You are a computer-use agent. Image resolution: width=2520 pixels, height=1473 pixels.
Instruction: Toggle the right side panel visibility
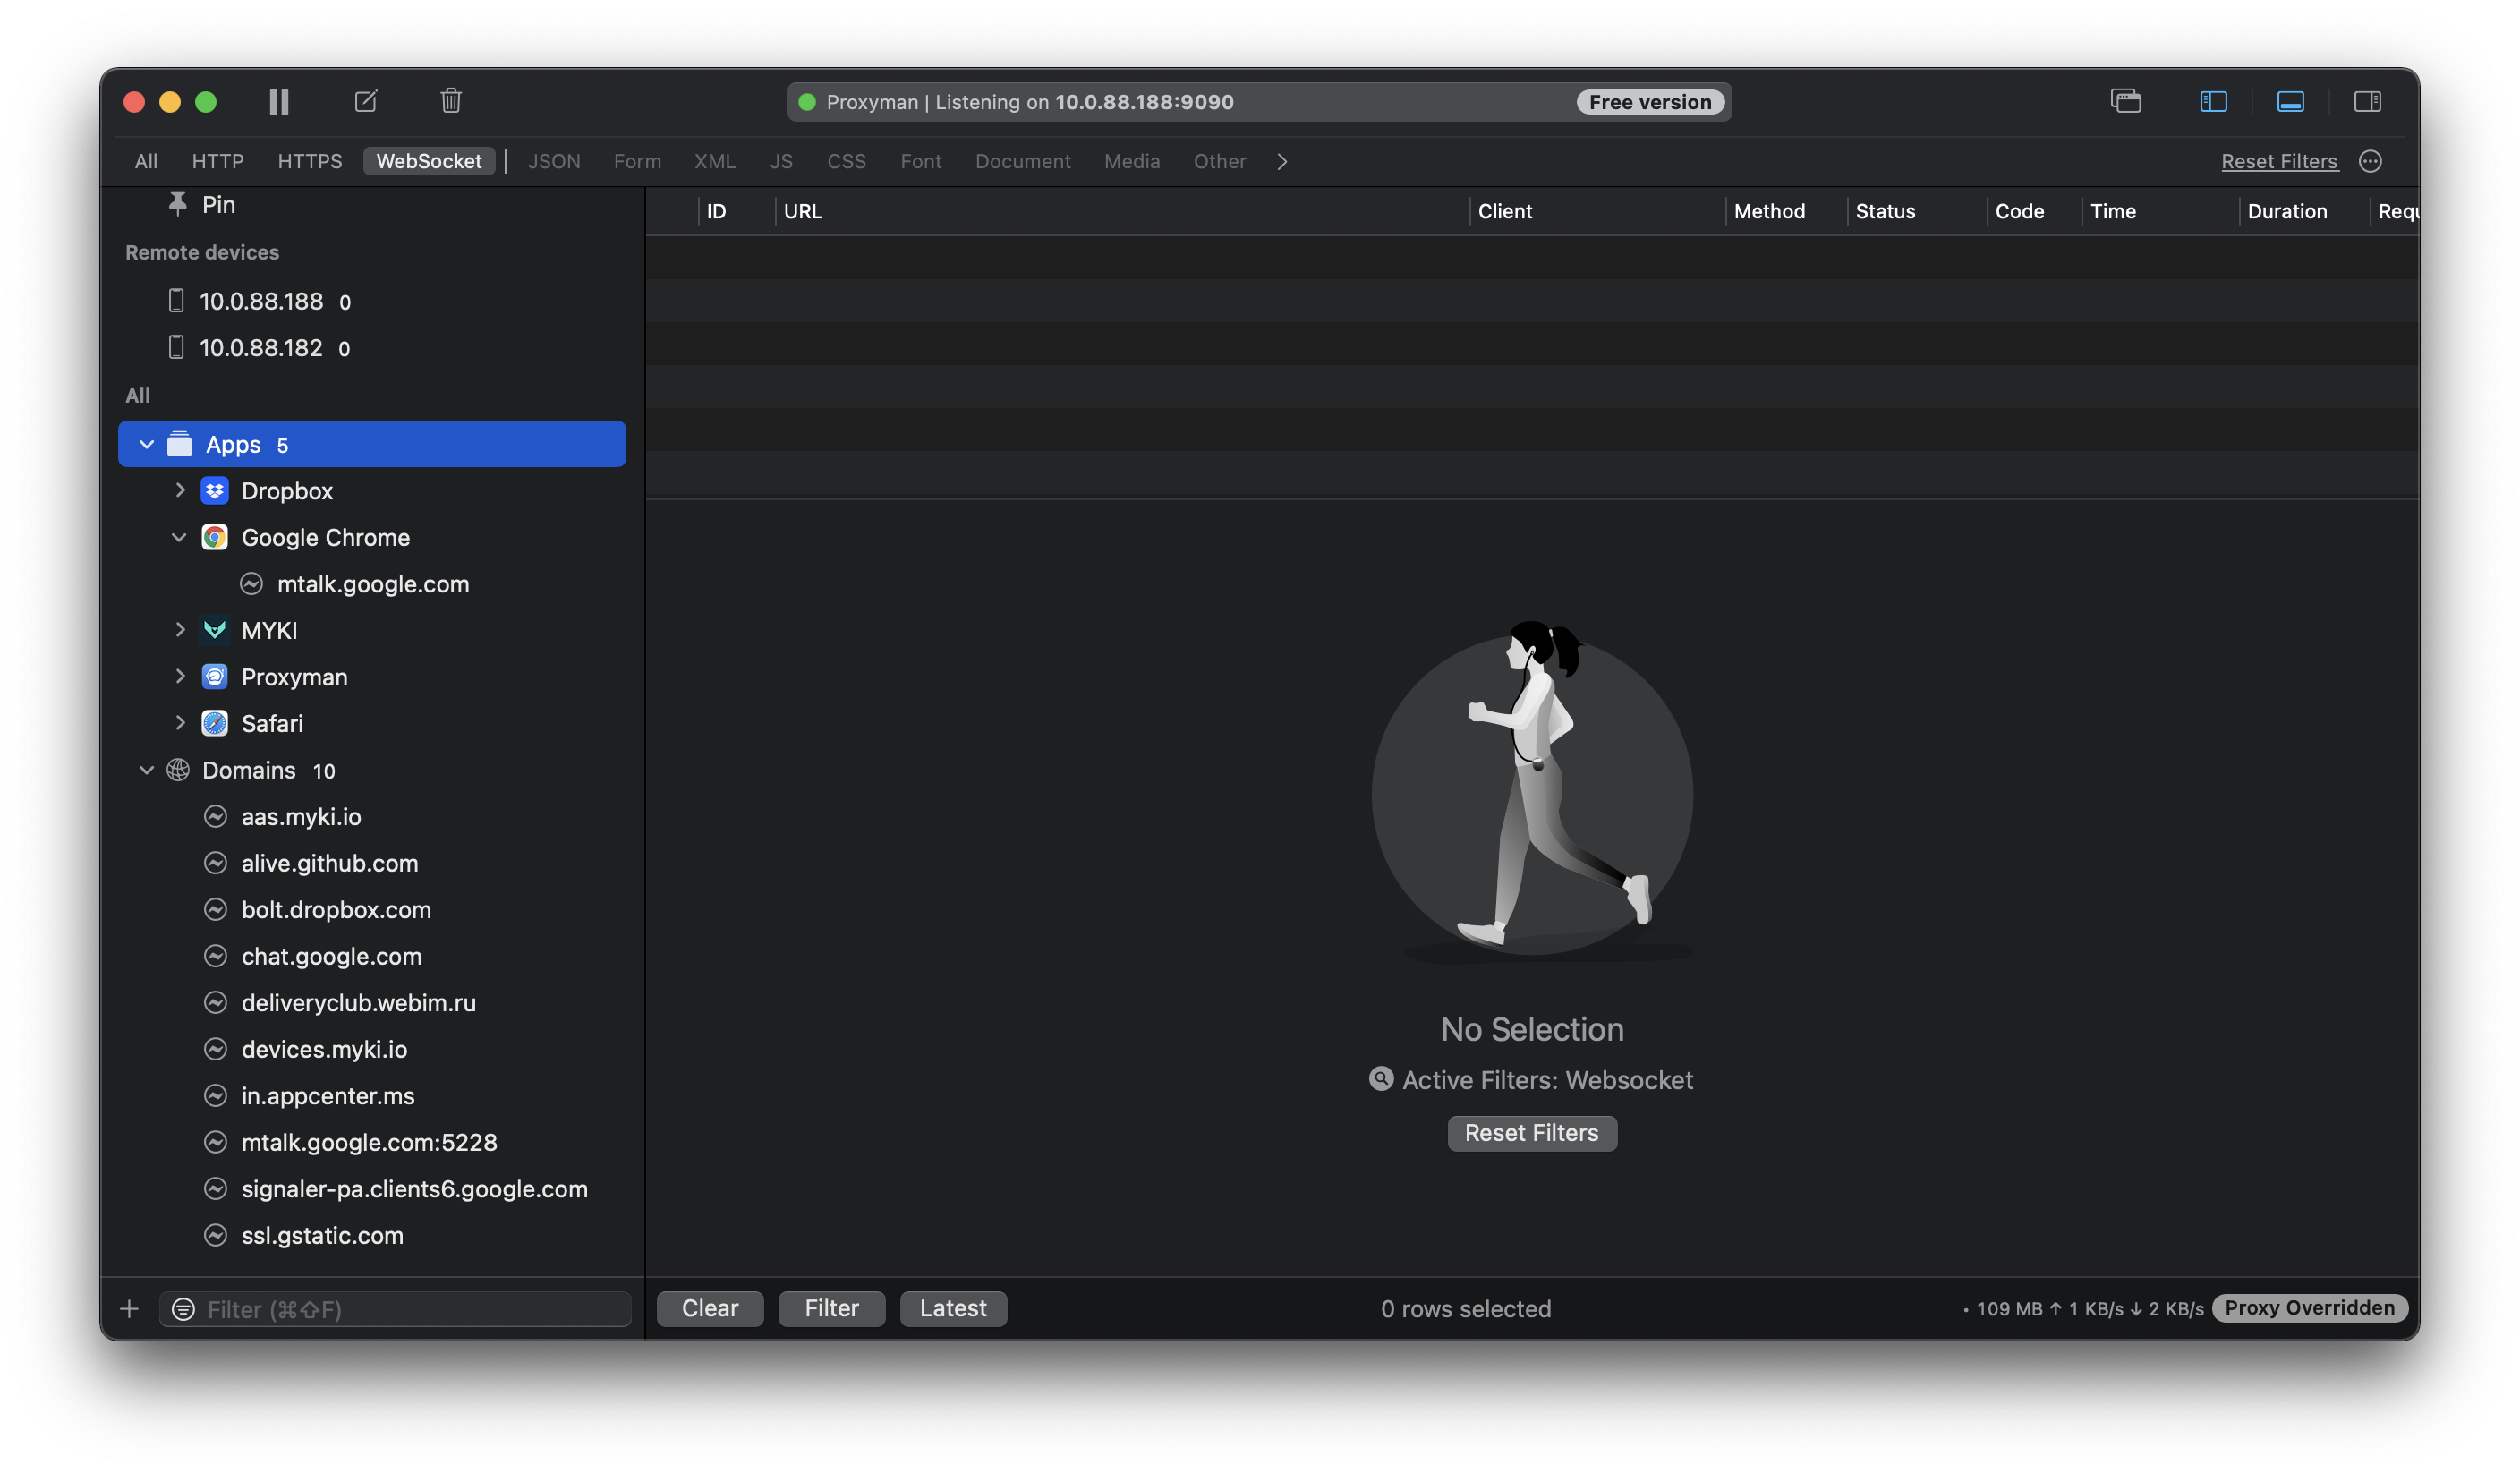point(2368,101)
